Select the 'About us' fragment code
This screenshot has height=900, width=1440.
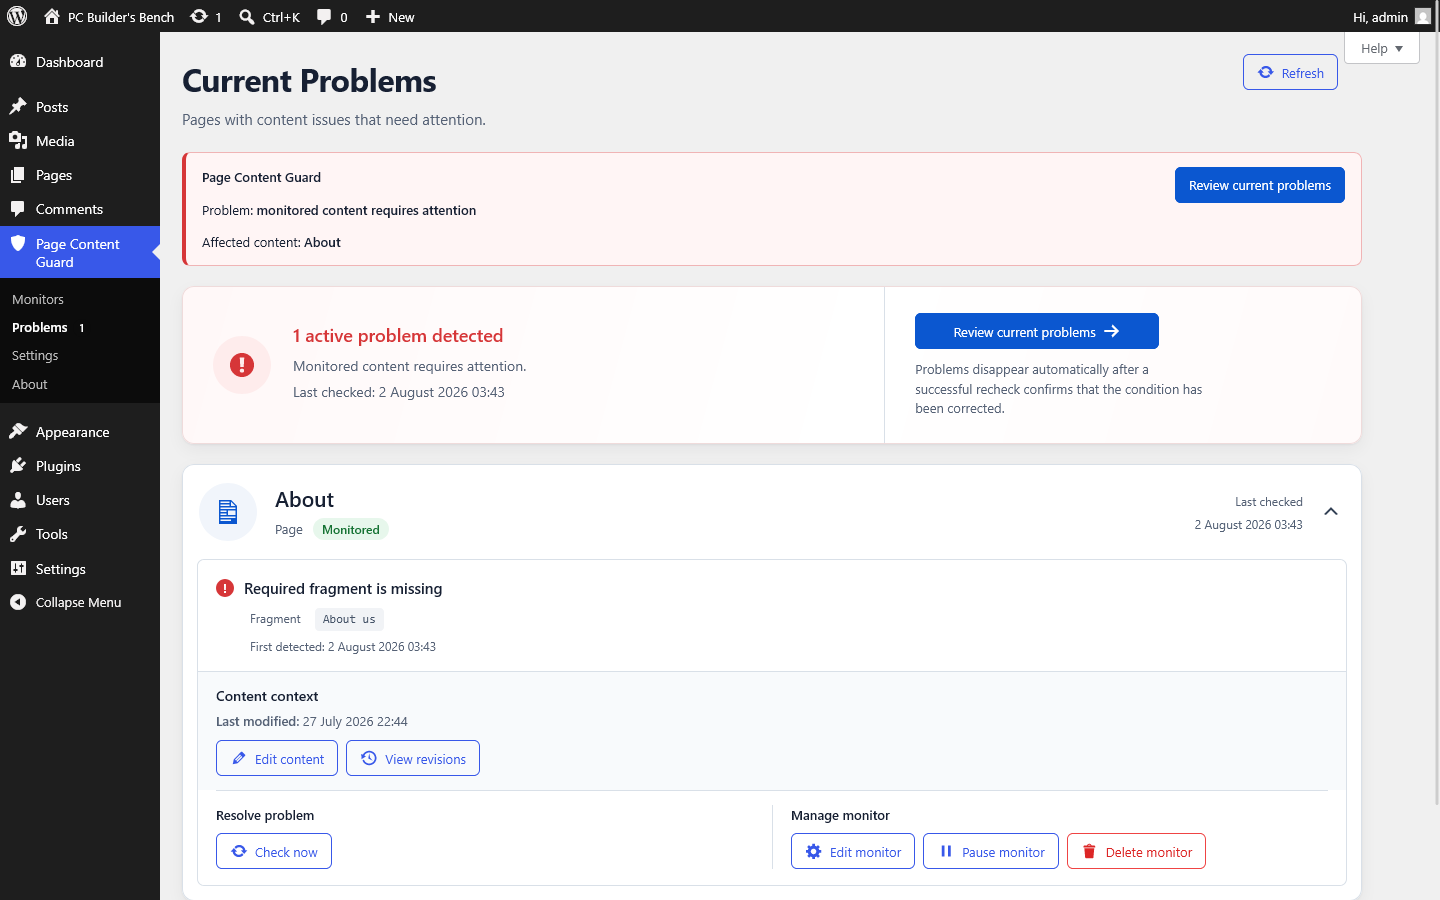(349, 619)
